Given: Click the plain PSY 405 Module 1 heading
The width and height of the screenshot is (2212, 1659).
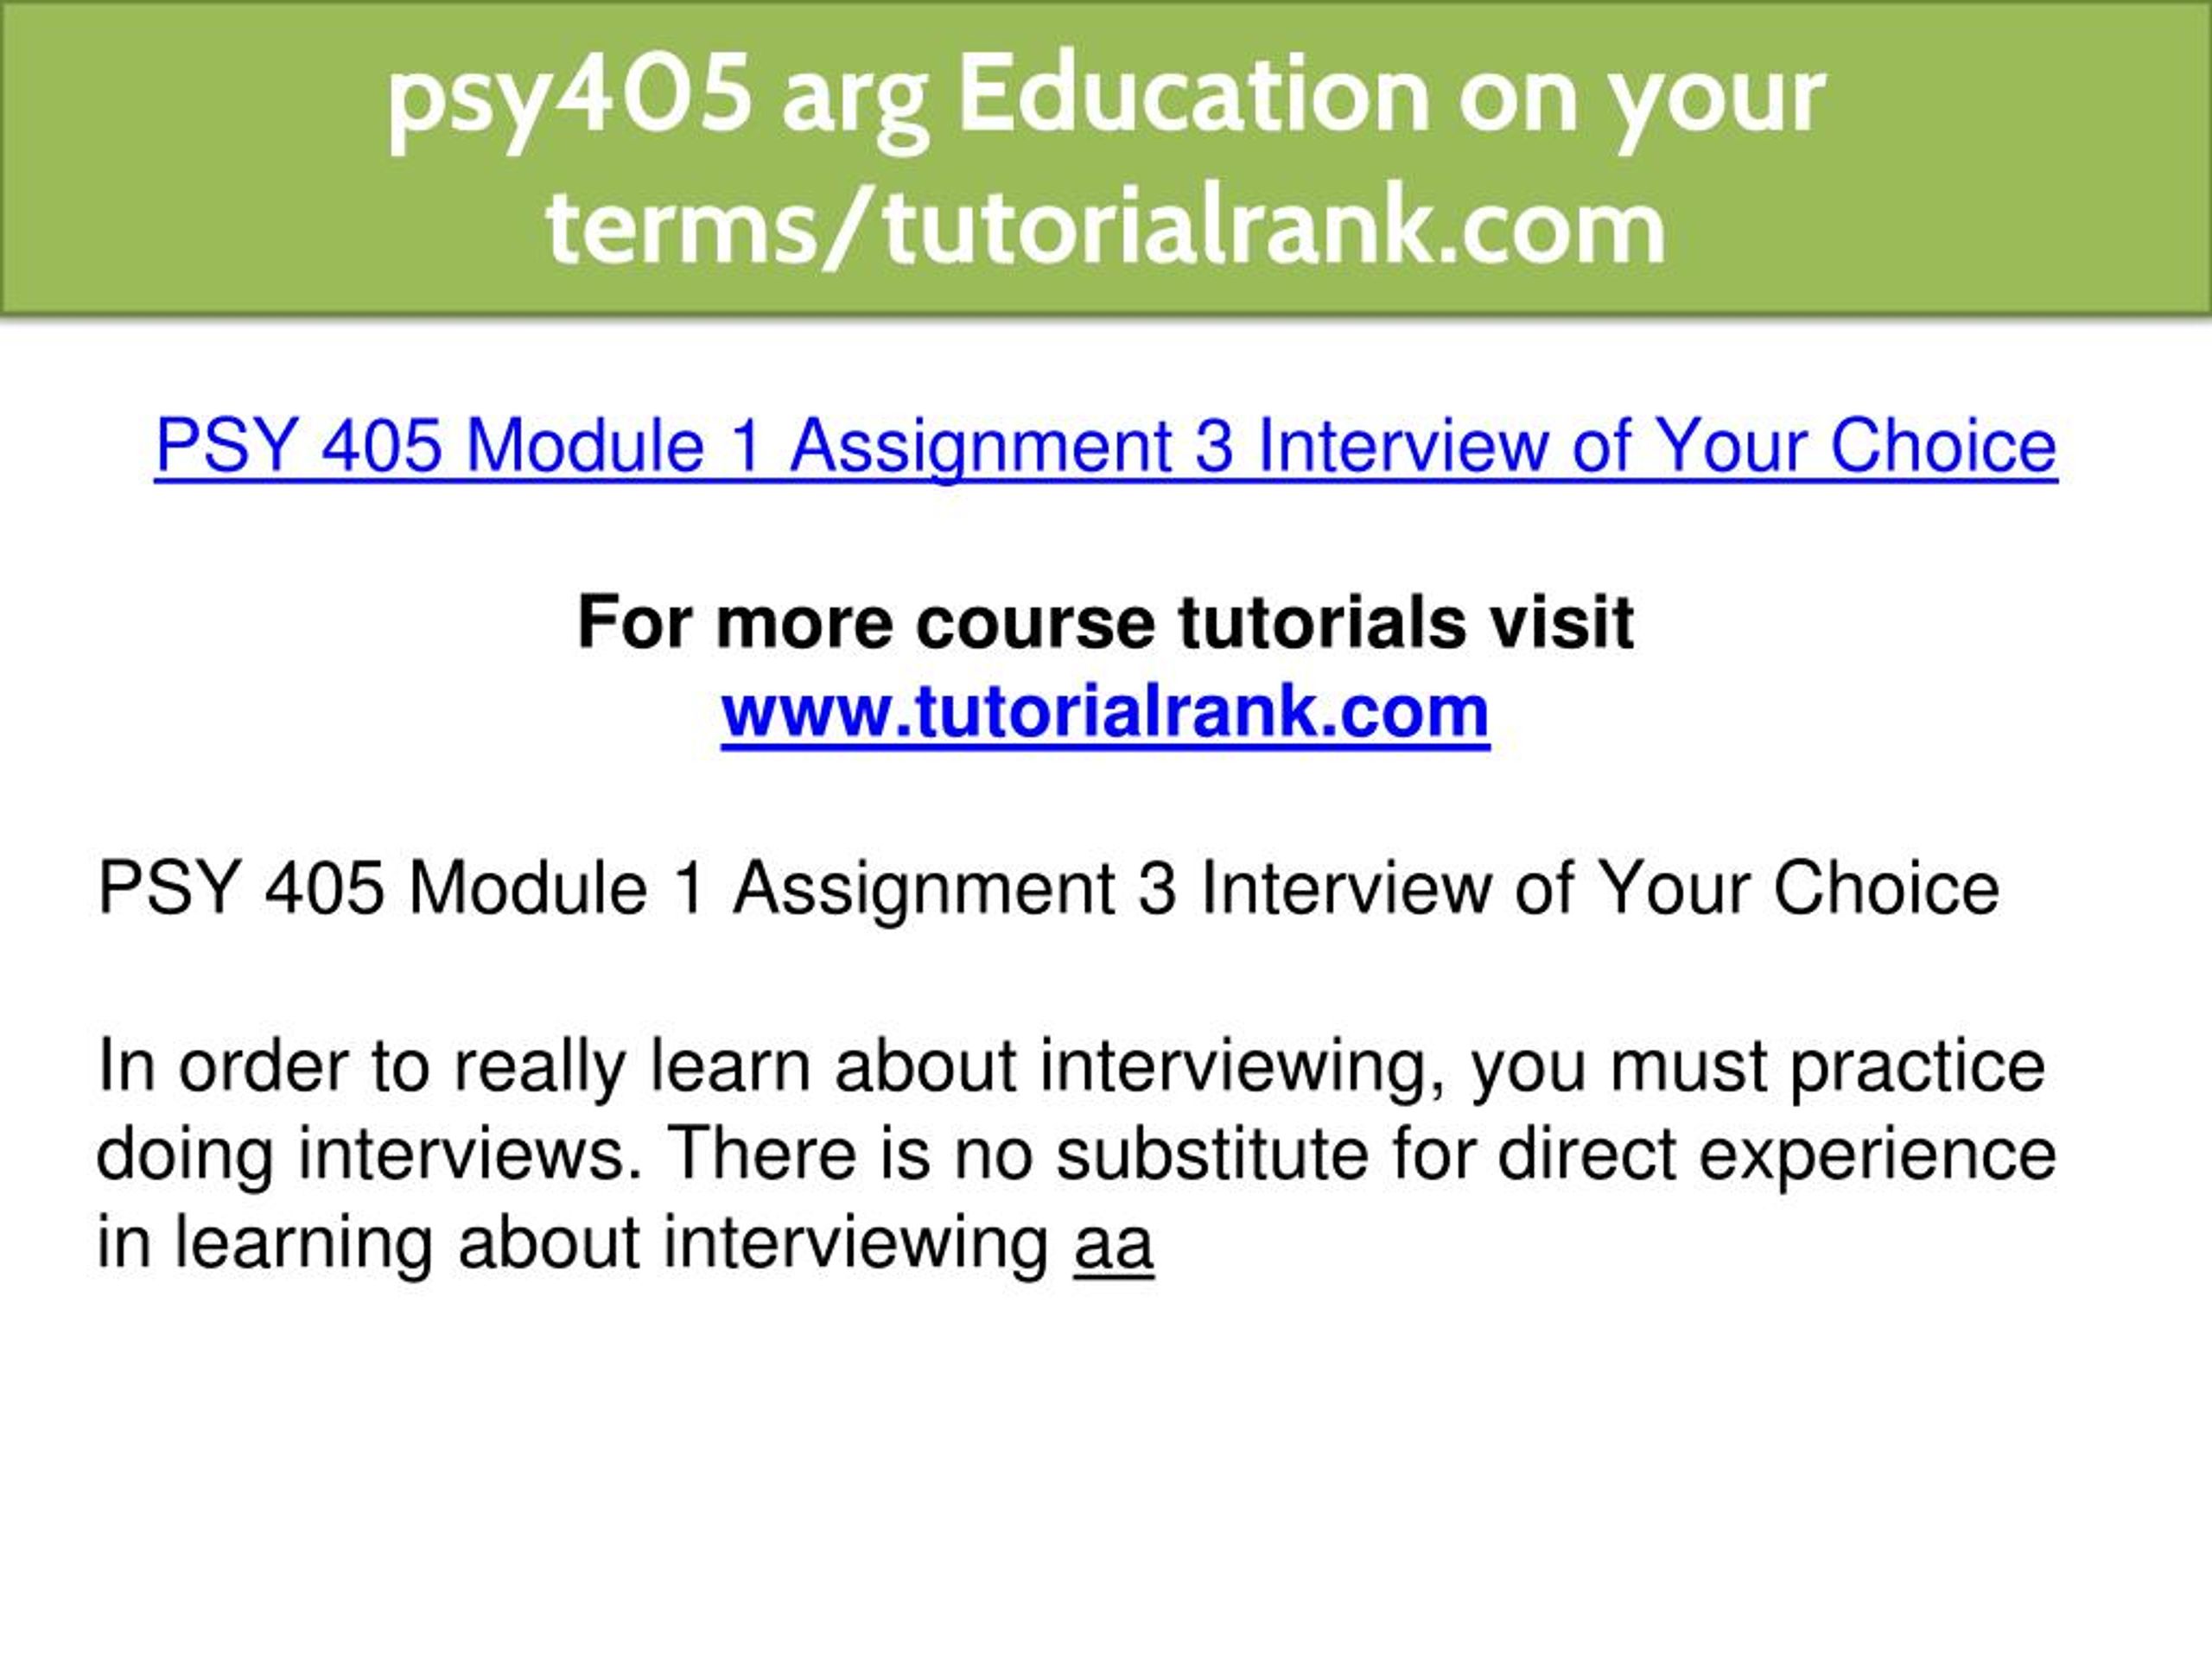Looking at the screenshot, I should click(x=1048, y=889).
